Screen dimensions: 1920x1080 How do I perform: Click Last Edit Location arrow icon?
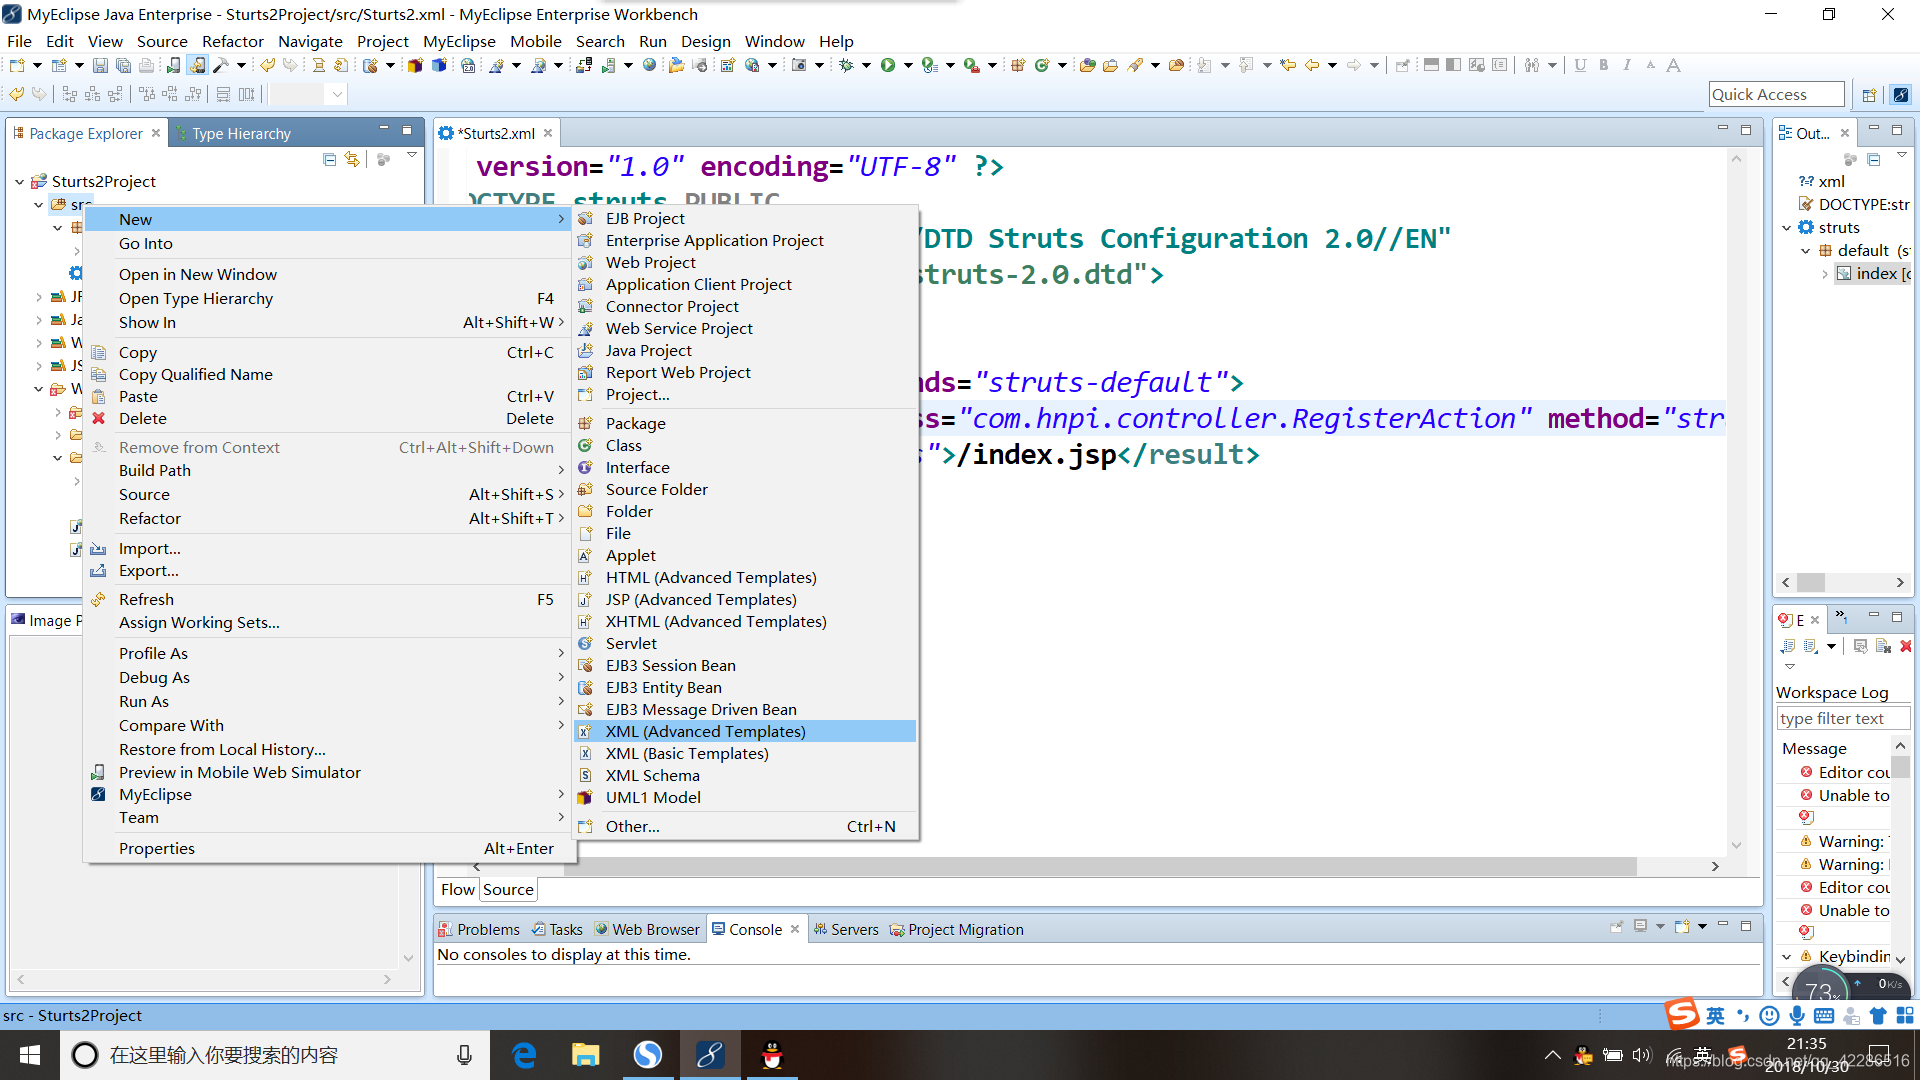coord(1288,66)
